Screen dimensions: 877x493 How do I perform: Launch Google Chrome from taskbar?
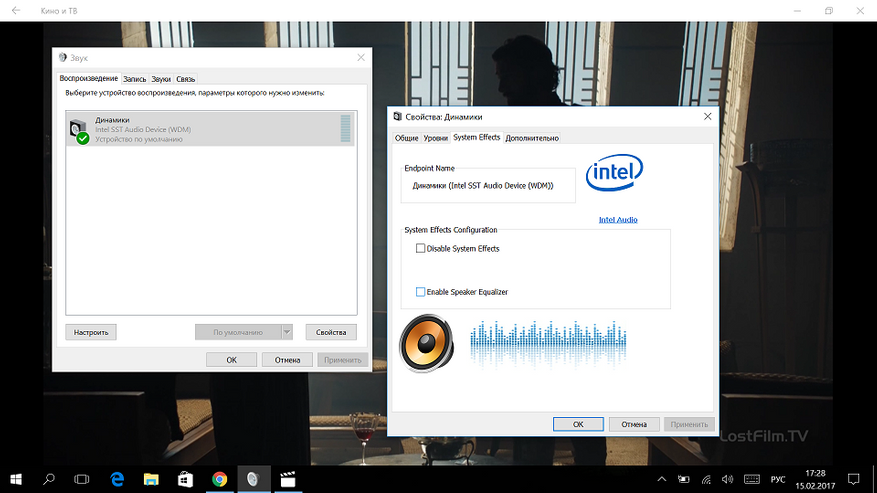[x=219, y=480]
